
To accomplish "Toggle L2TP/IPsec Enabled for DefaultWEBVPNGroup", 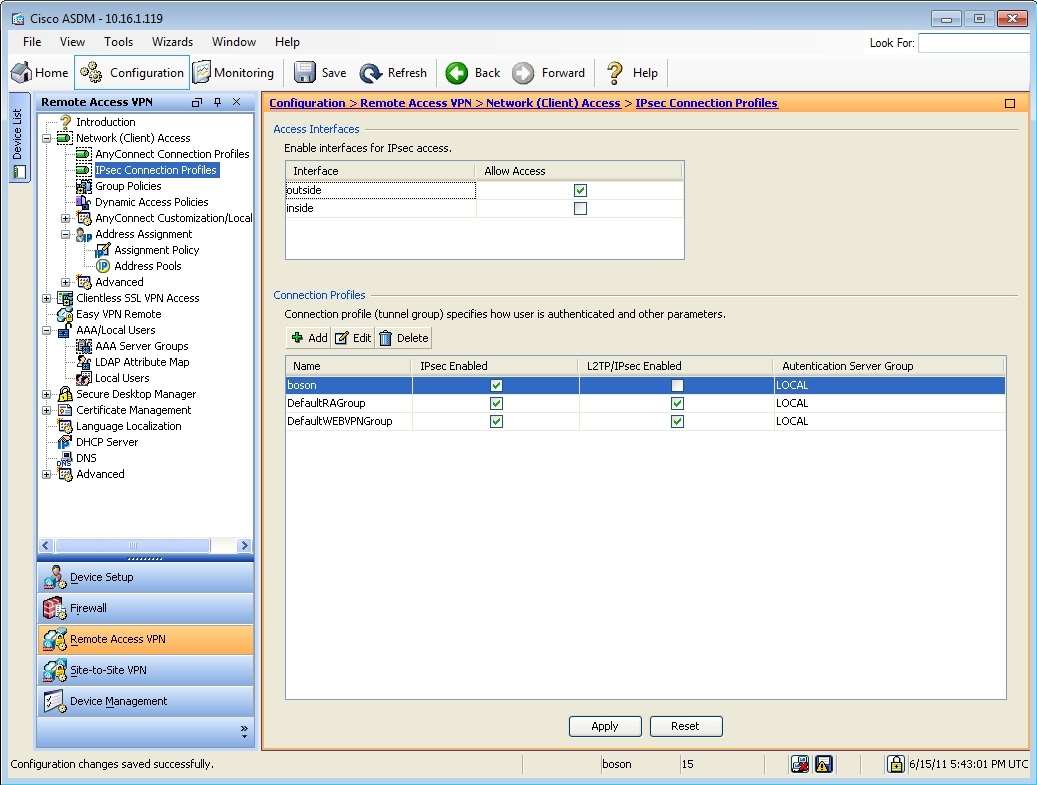I will click(x=677, y=421).
